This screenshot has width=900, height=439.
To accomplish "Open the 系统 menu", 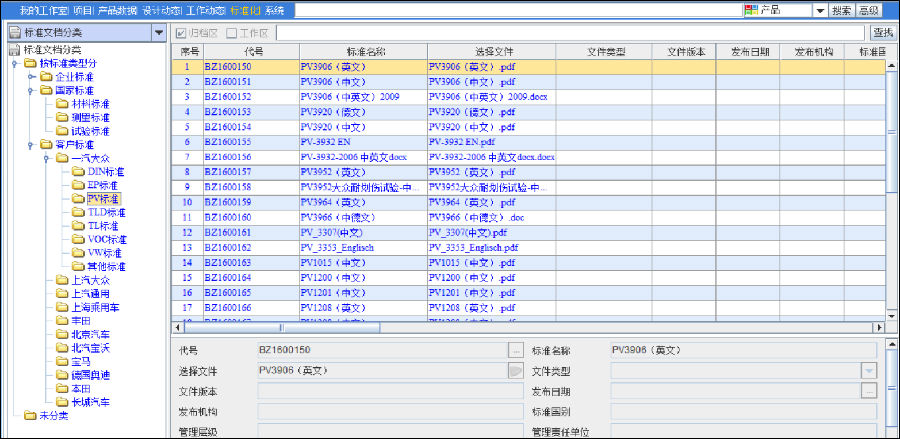I will click(x=274, y=10).
